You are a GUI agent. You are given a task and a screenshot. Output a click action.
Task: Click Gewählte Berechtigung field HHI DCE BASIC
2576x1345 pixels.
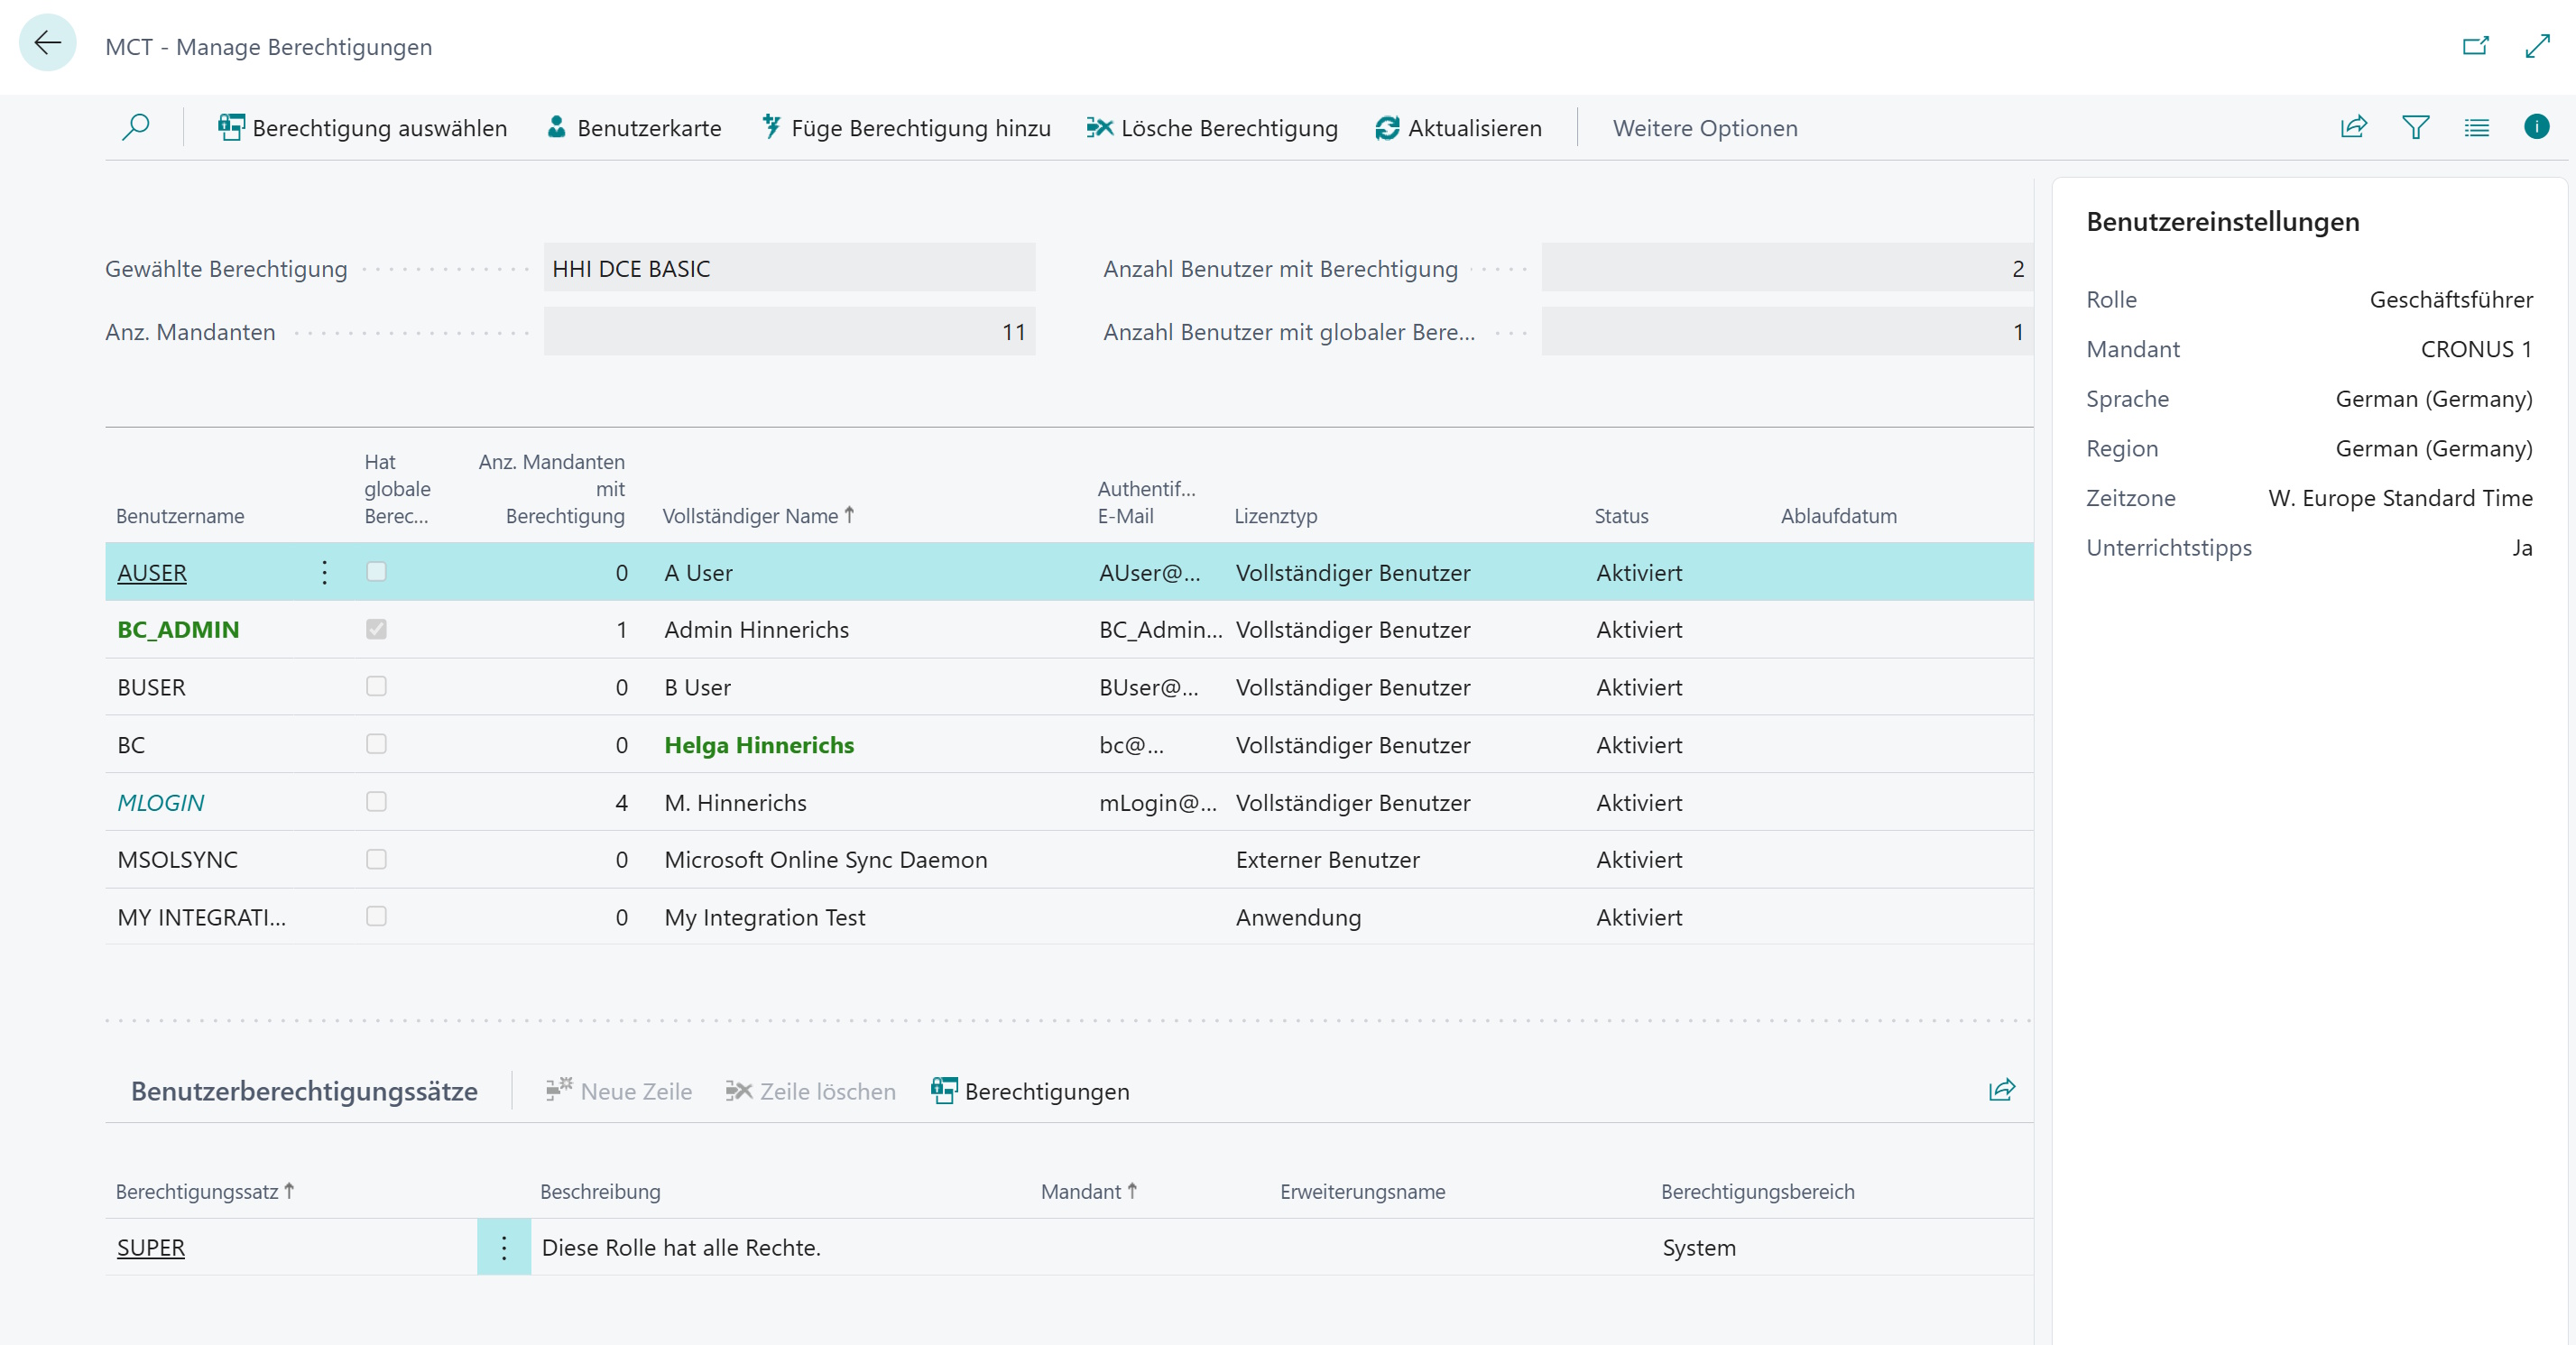(x=789, y=268)
